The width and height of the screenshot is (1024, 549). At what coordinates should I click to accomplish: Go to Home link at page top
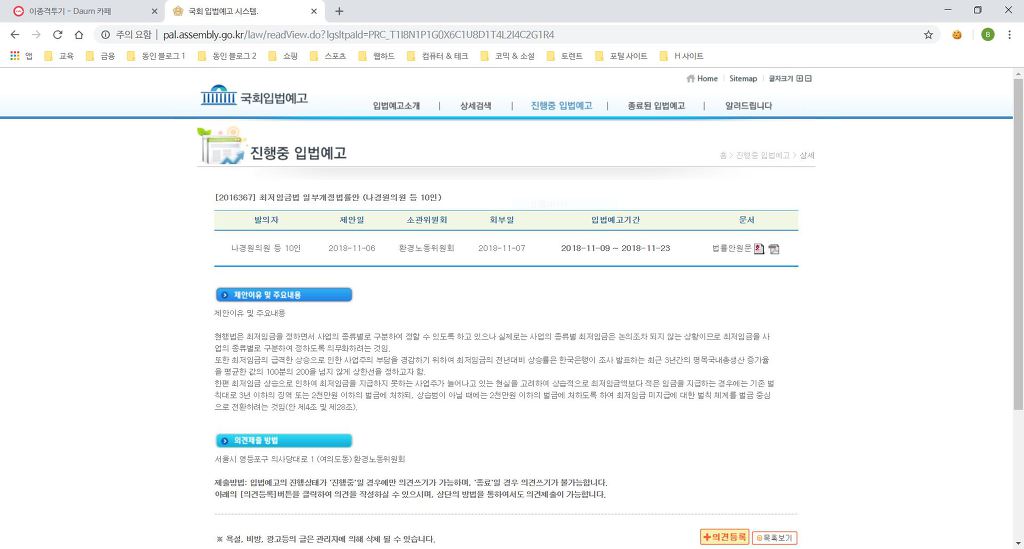pyautogui.click(x=702, y=78)
